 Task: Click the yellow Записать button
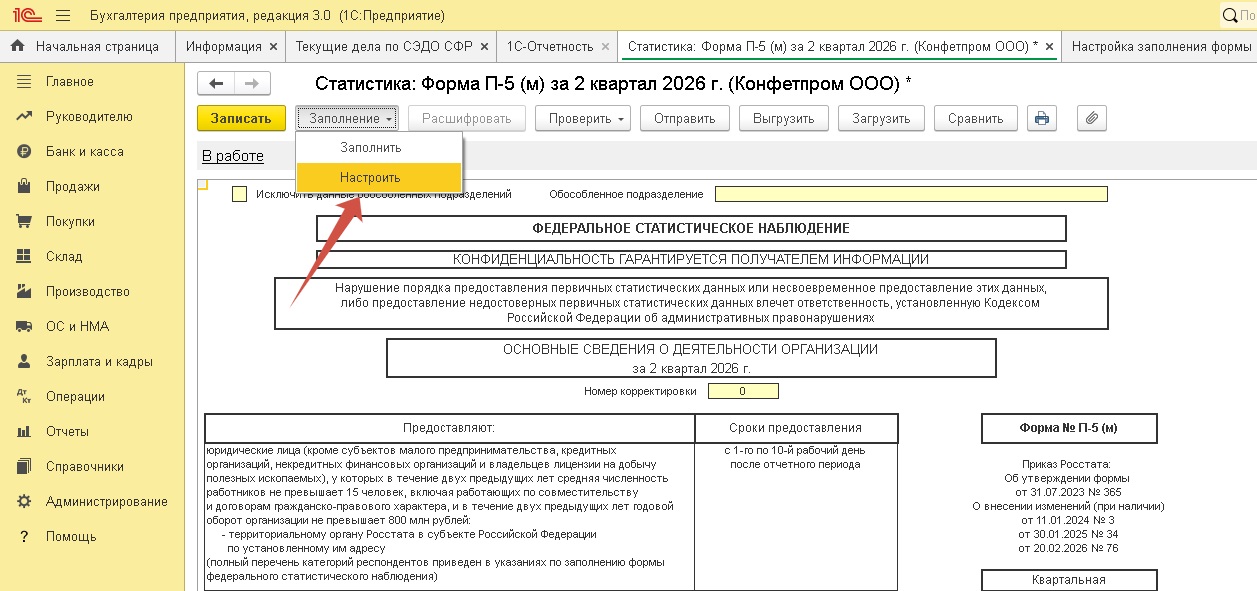(241, 118)
